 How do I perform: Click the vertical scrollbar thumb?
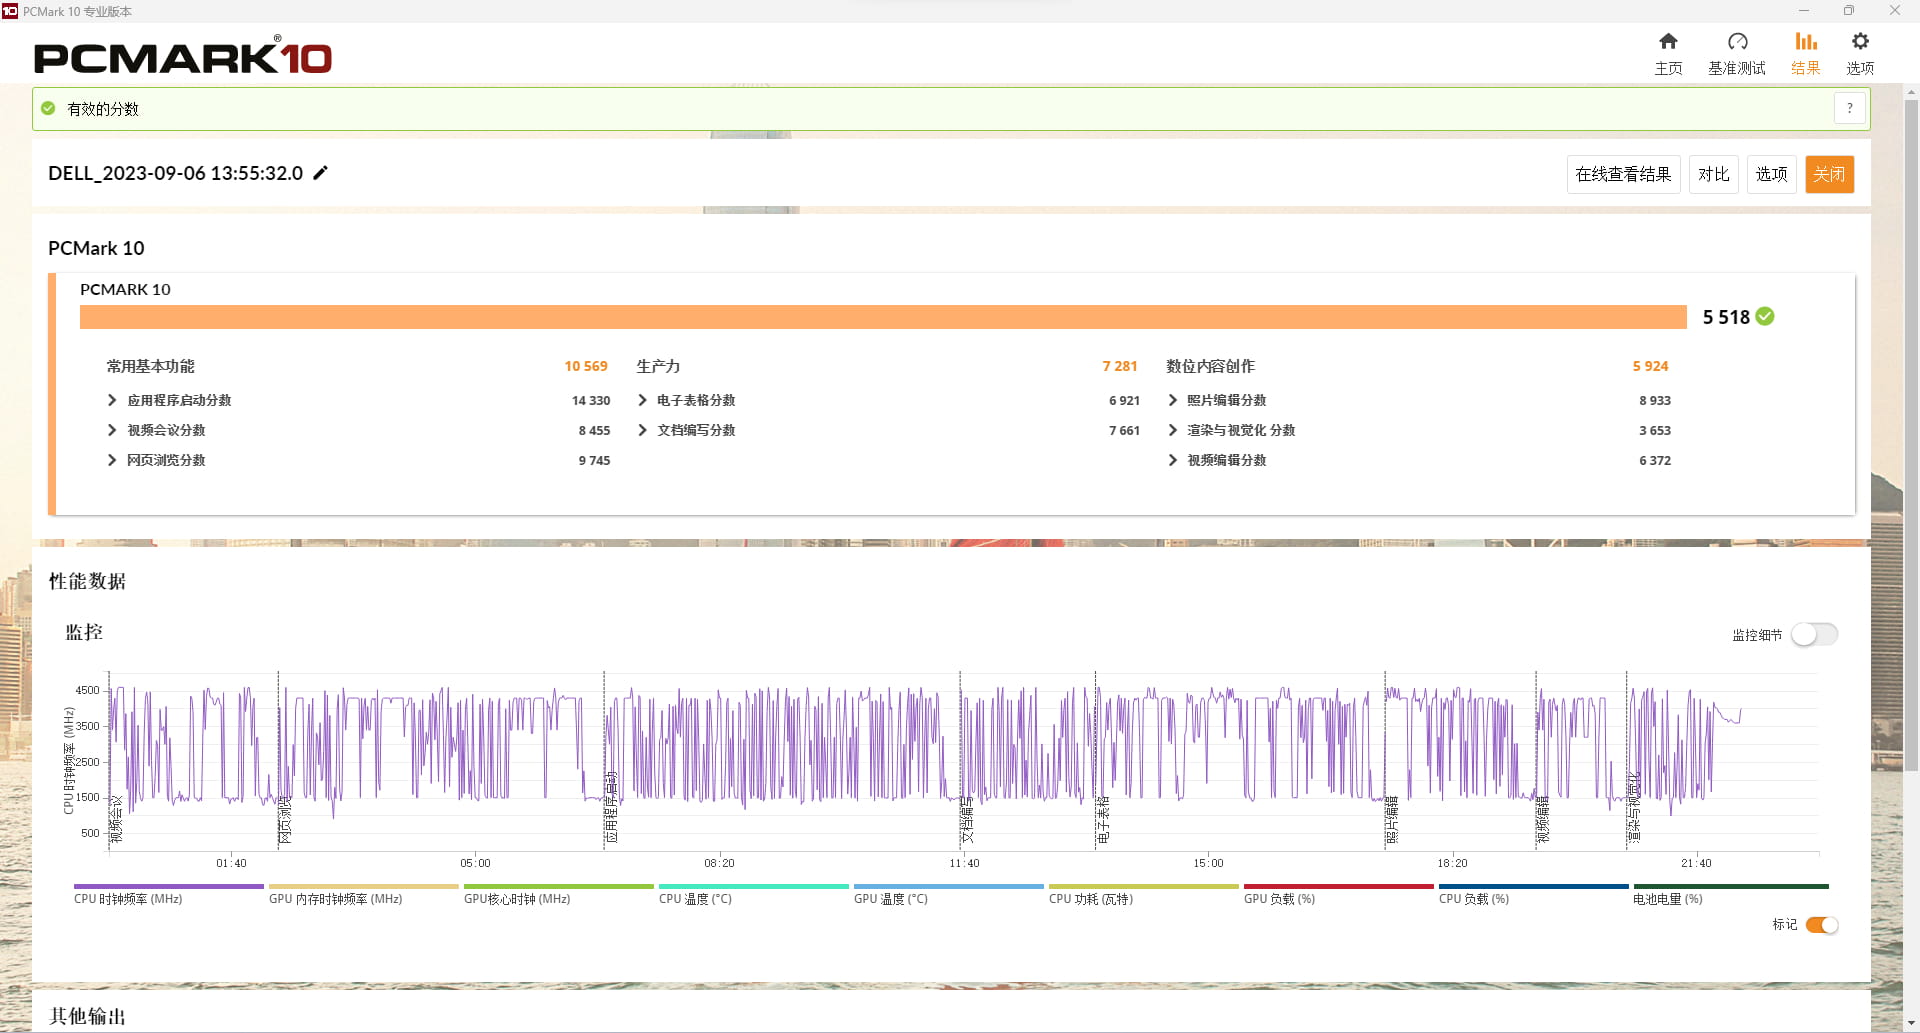click(x=1911, y=435)
